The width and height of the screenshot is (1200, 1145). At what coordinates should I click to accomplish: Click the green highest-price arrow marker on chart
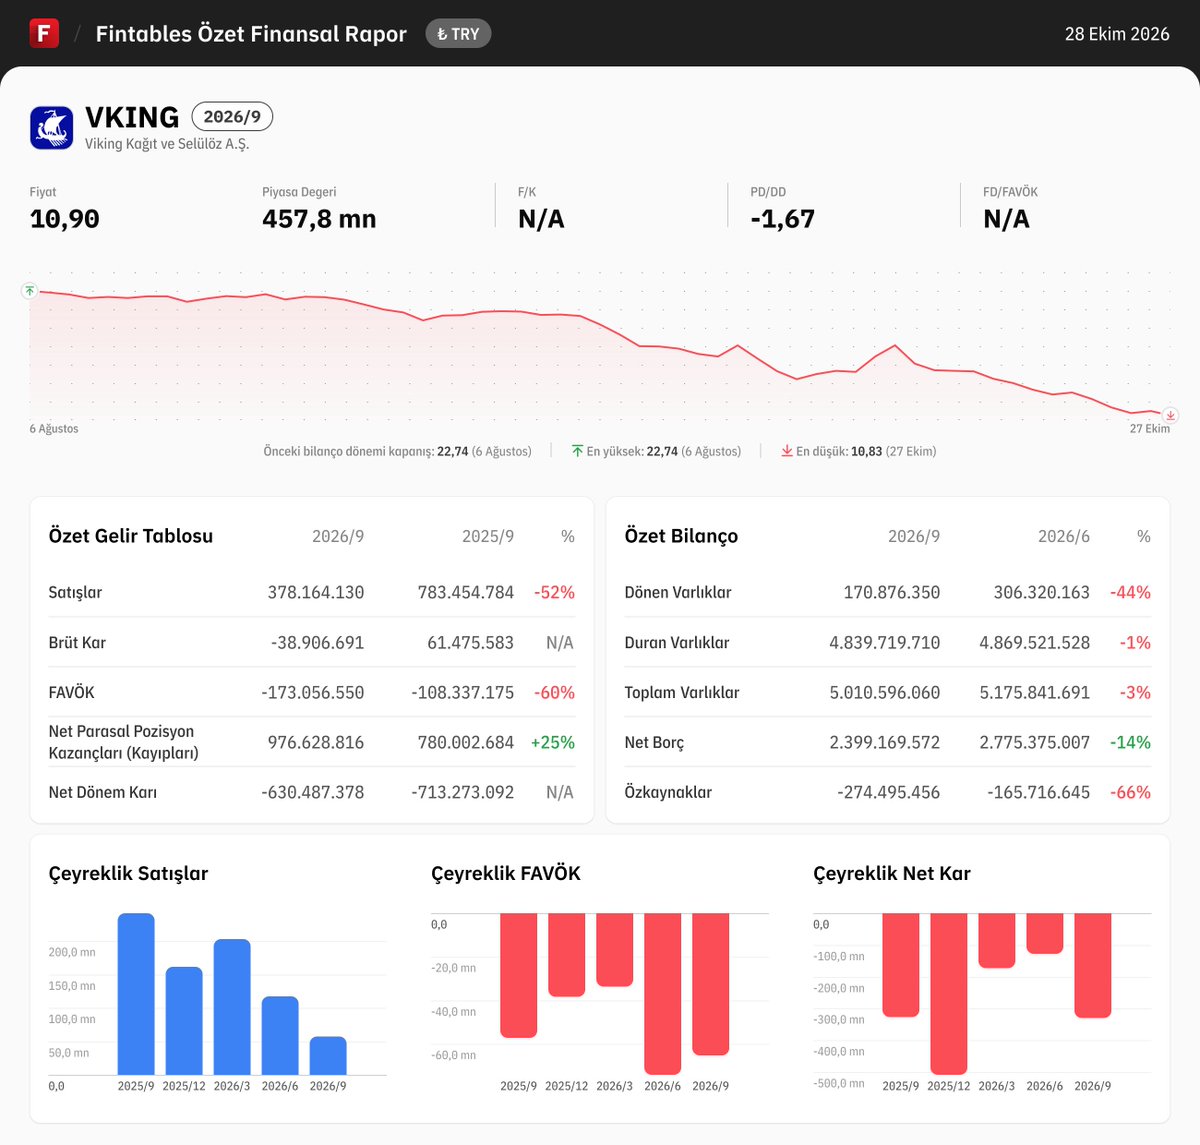pyautogui.click(x=30, y=291)
